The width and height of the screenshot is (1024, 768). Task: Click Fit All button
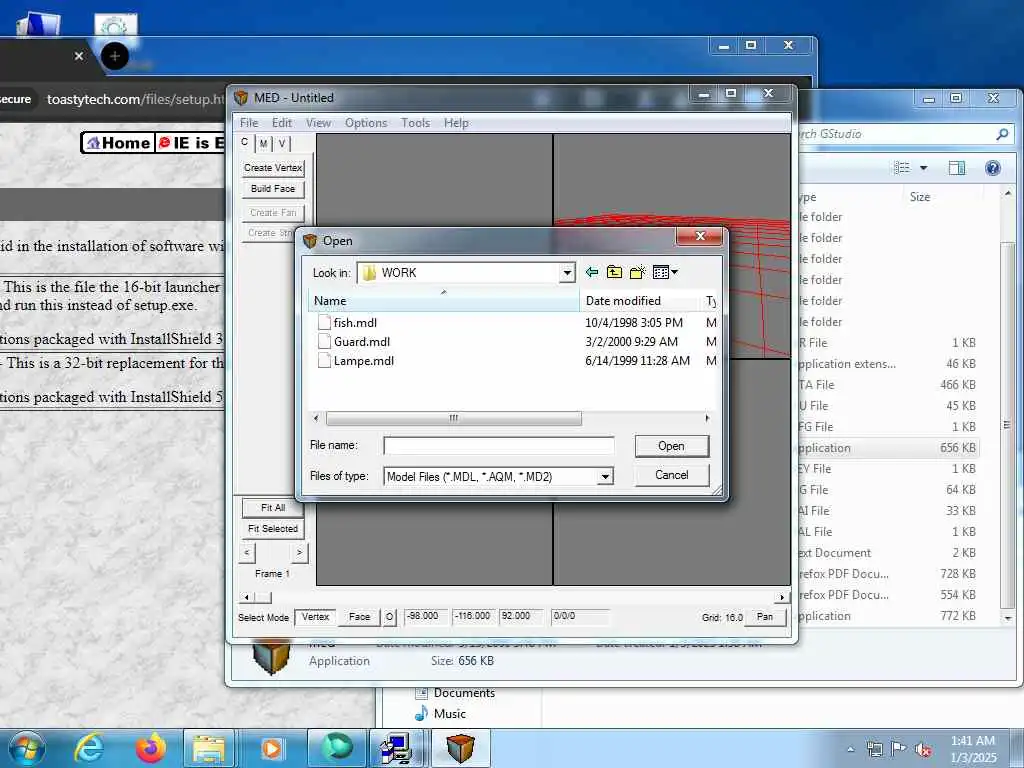(x=273, y=507)
